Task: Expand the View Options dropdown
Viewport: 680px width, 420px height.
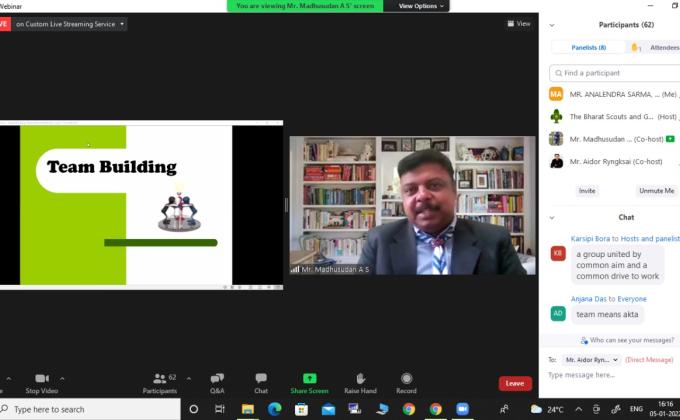Action: (x=418, y=6)
